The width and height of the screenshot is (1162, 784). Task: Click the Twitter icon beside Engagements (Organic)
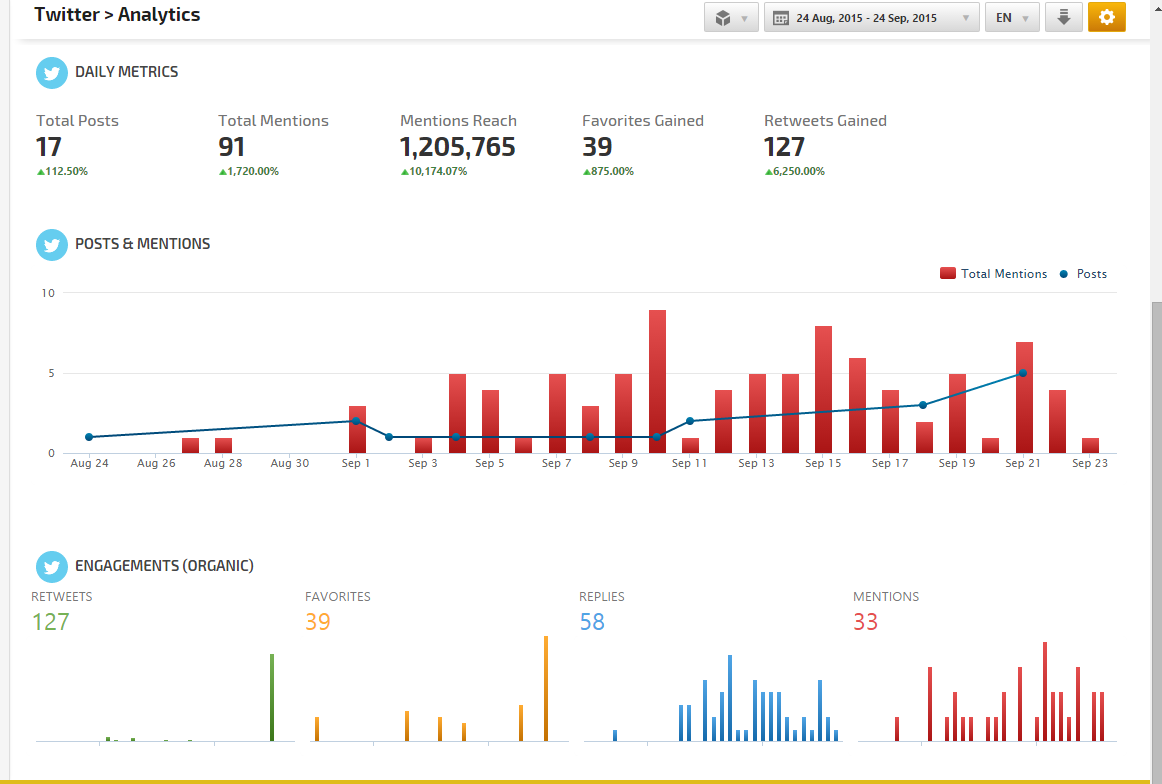52,567
